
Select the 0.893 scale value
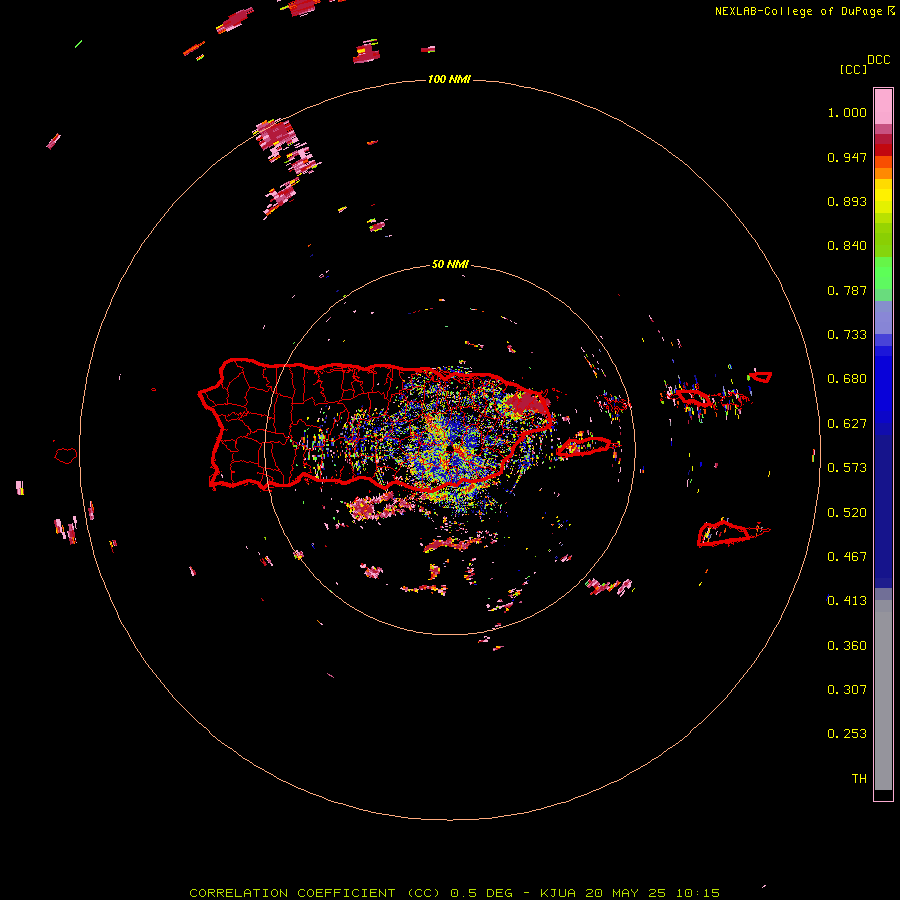click(x=847, y=201)
